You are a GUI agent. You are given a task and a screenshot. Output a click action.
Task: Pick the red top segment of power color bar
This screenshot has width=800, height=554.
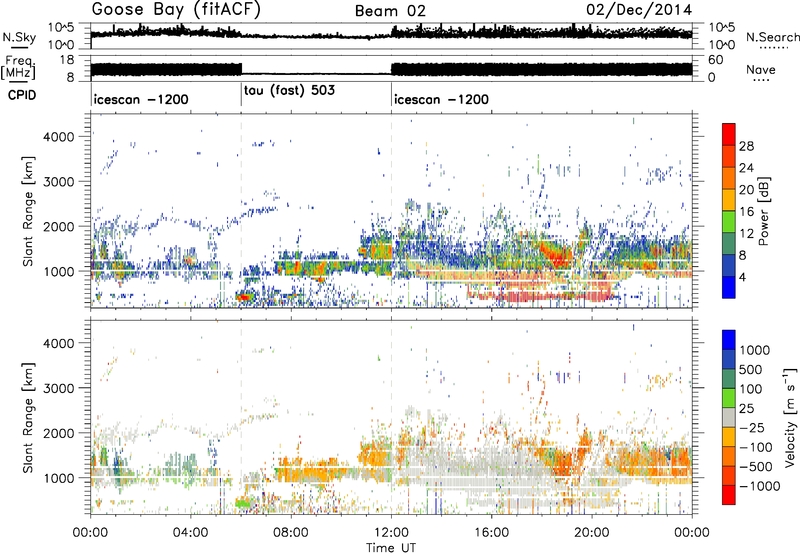click(x=729, y=134)
